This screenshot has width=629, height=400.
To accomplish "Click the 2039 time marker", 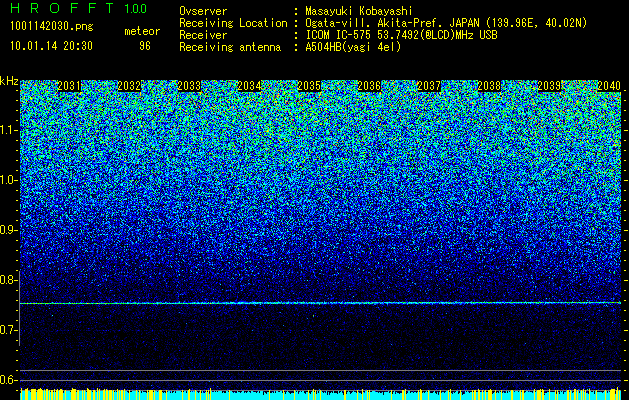I will coord(549,86).
